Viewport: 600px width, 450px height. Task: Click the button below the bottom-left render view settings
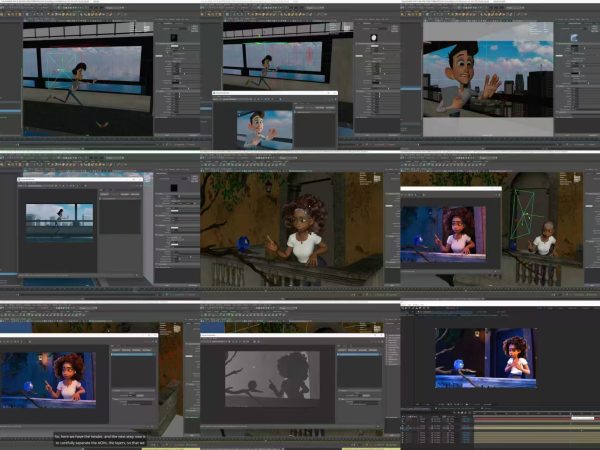point(140,397)
